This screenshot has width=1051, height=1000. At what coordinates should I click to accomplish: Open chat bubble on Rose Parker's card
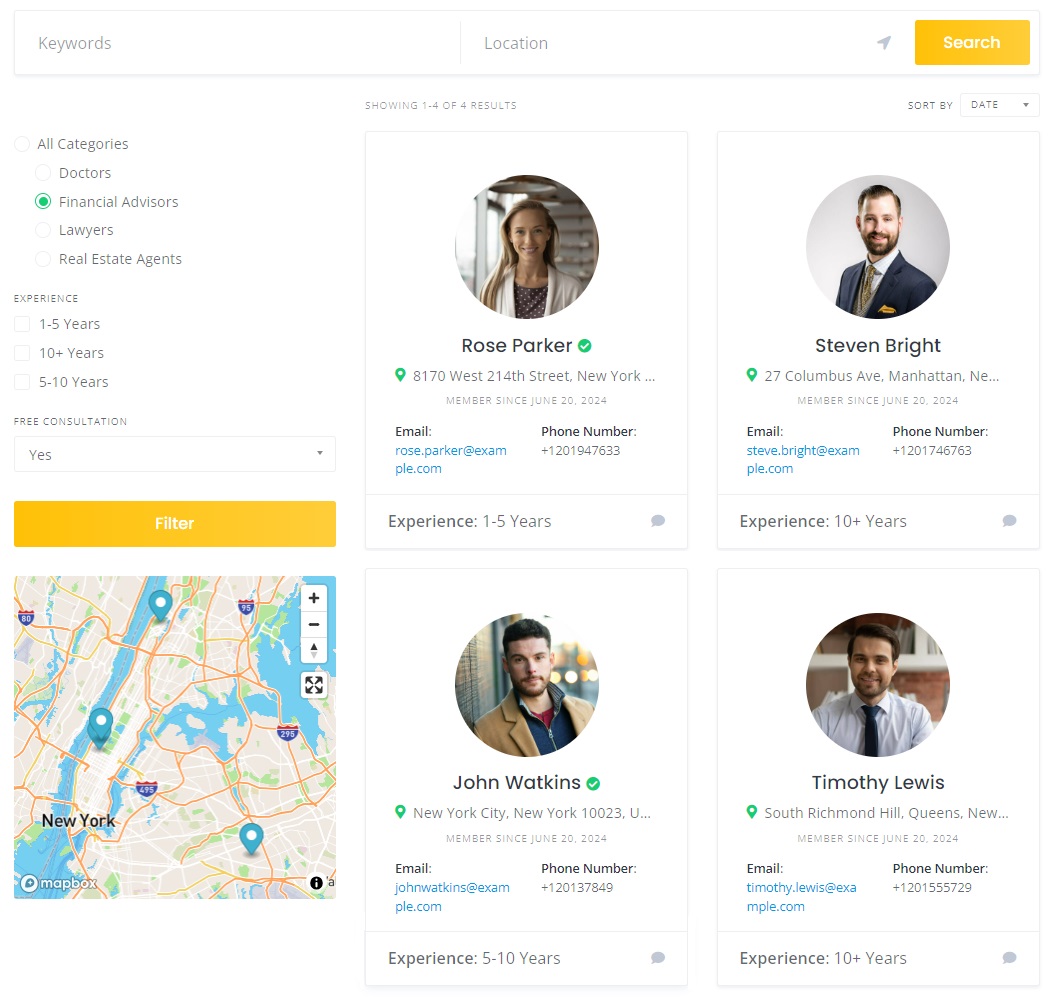658,521
